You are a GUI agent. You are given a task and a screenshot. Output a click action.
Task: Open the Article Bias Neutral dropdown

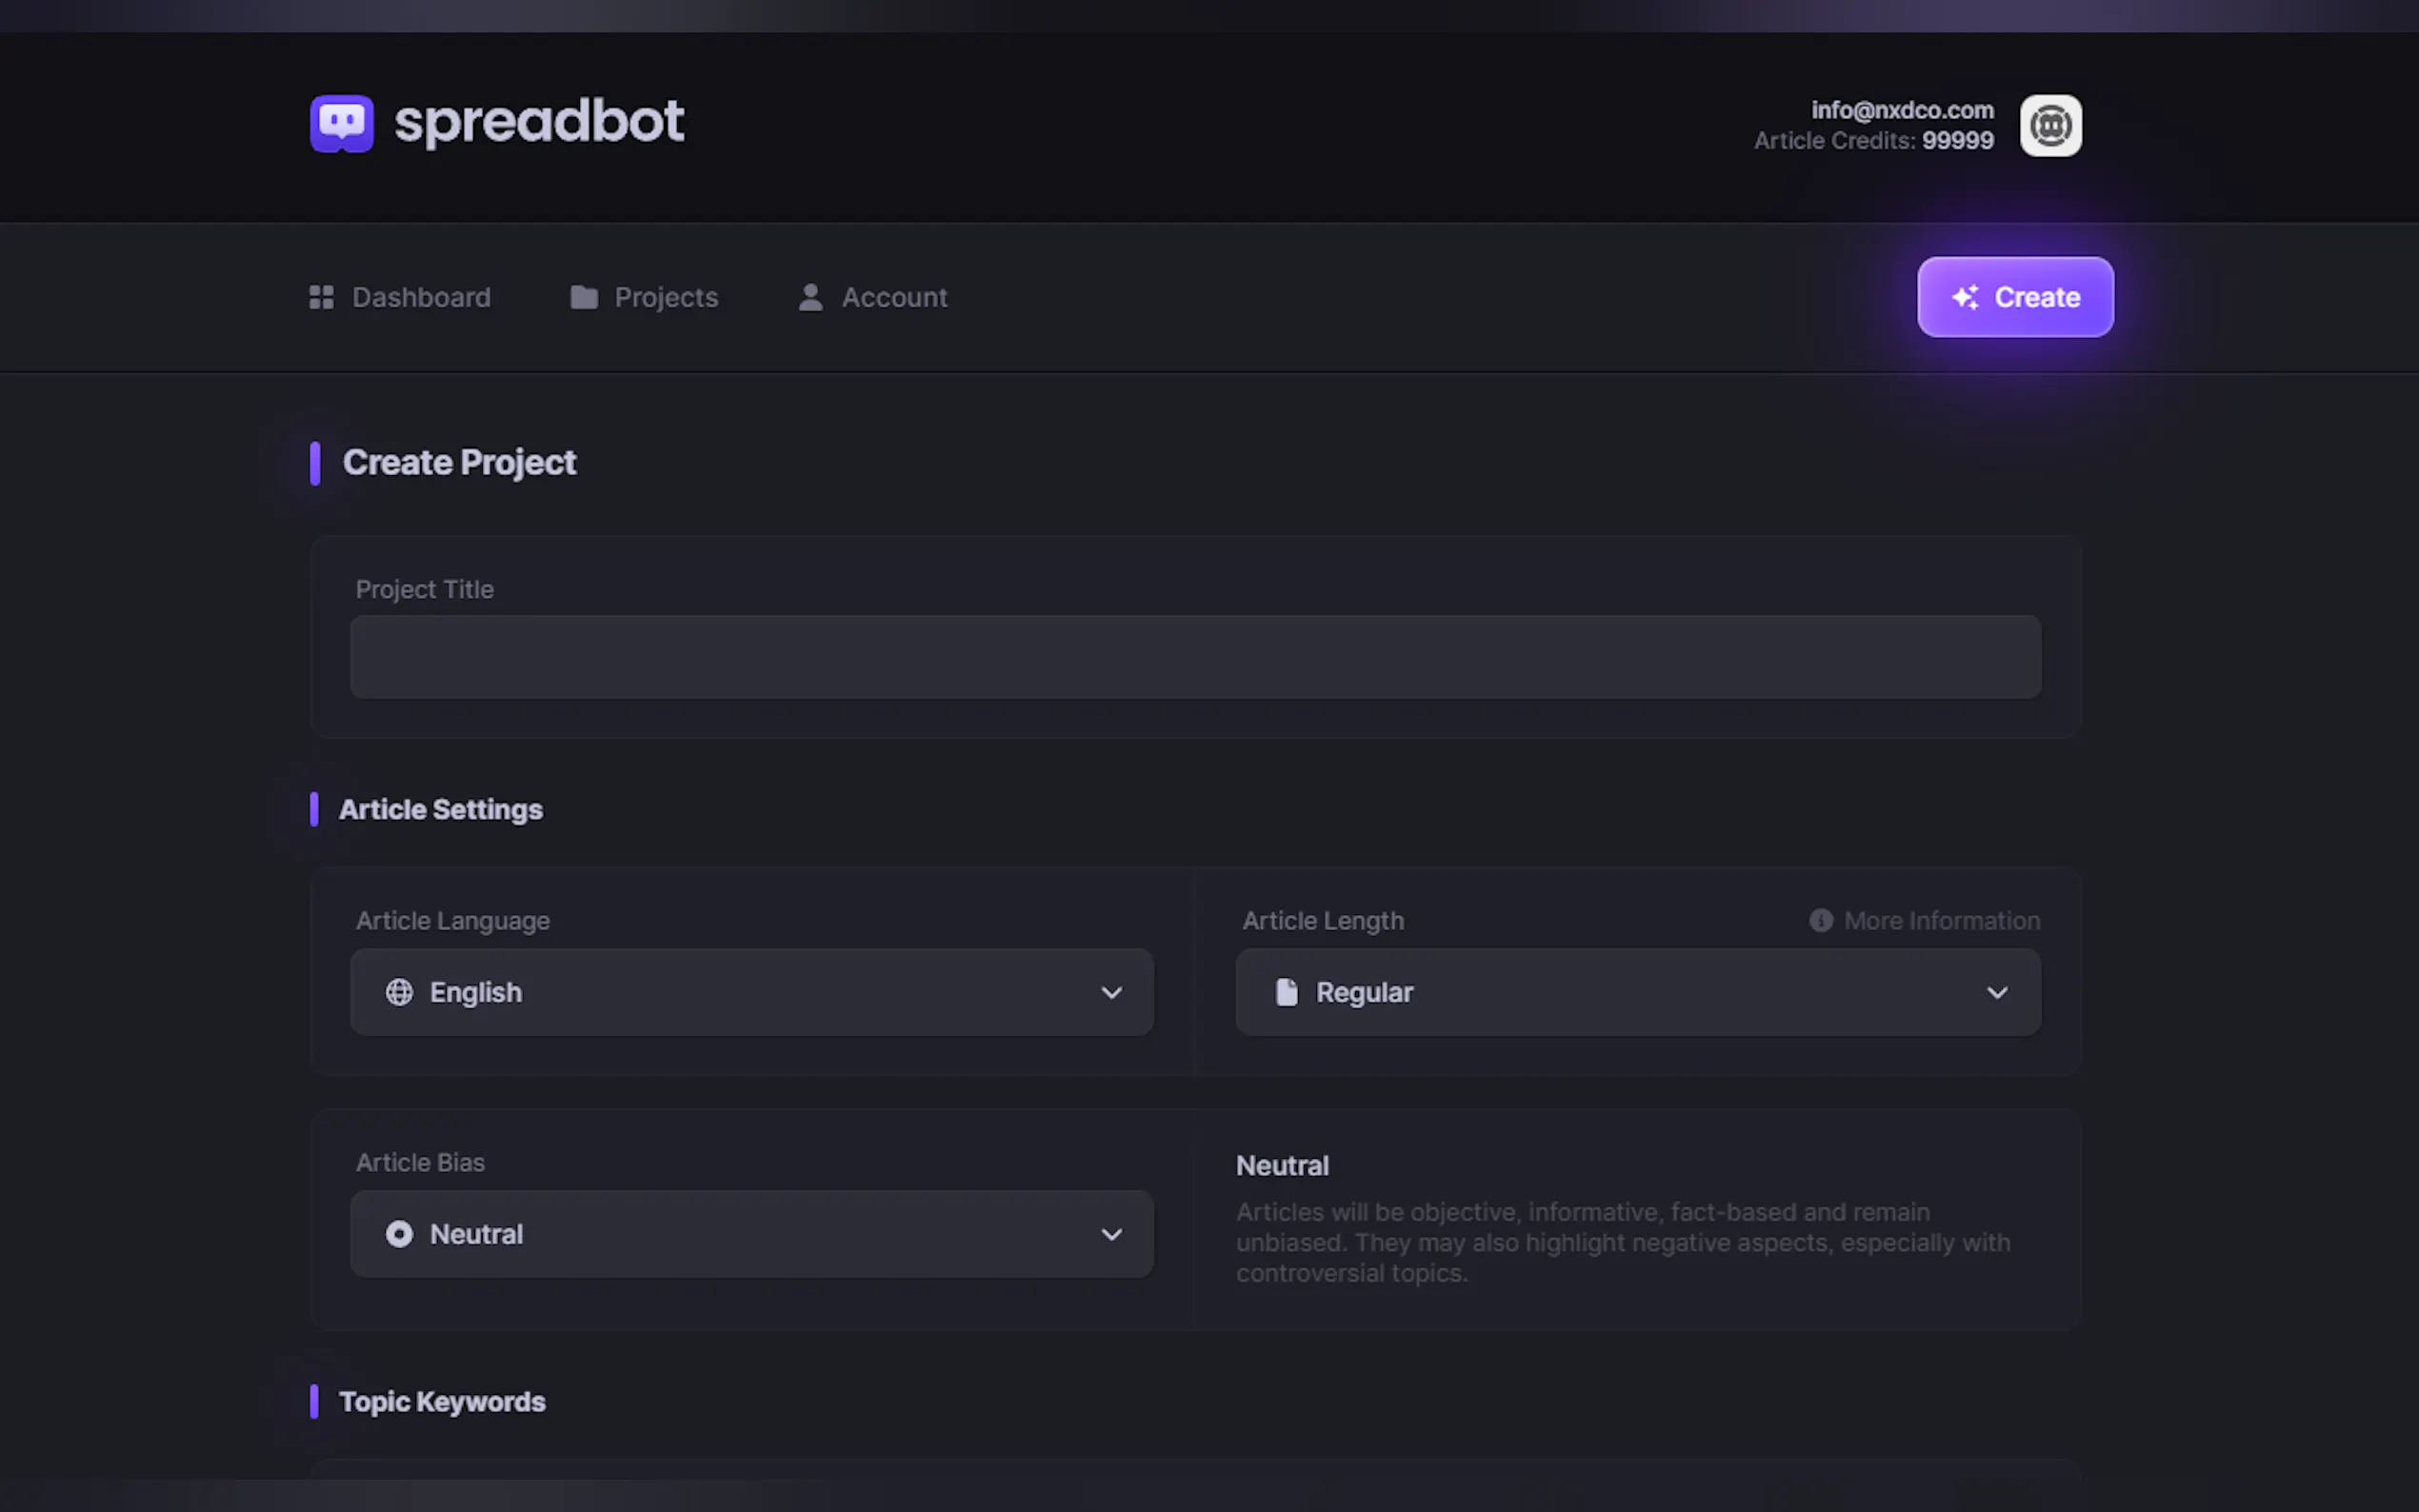click(x=751, y=1234)
